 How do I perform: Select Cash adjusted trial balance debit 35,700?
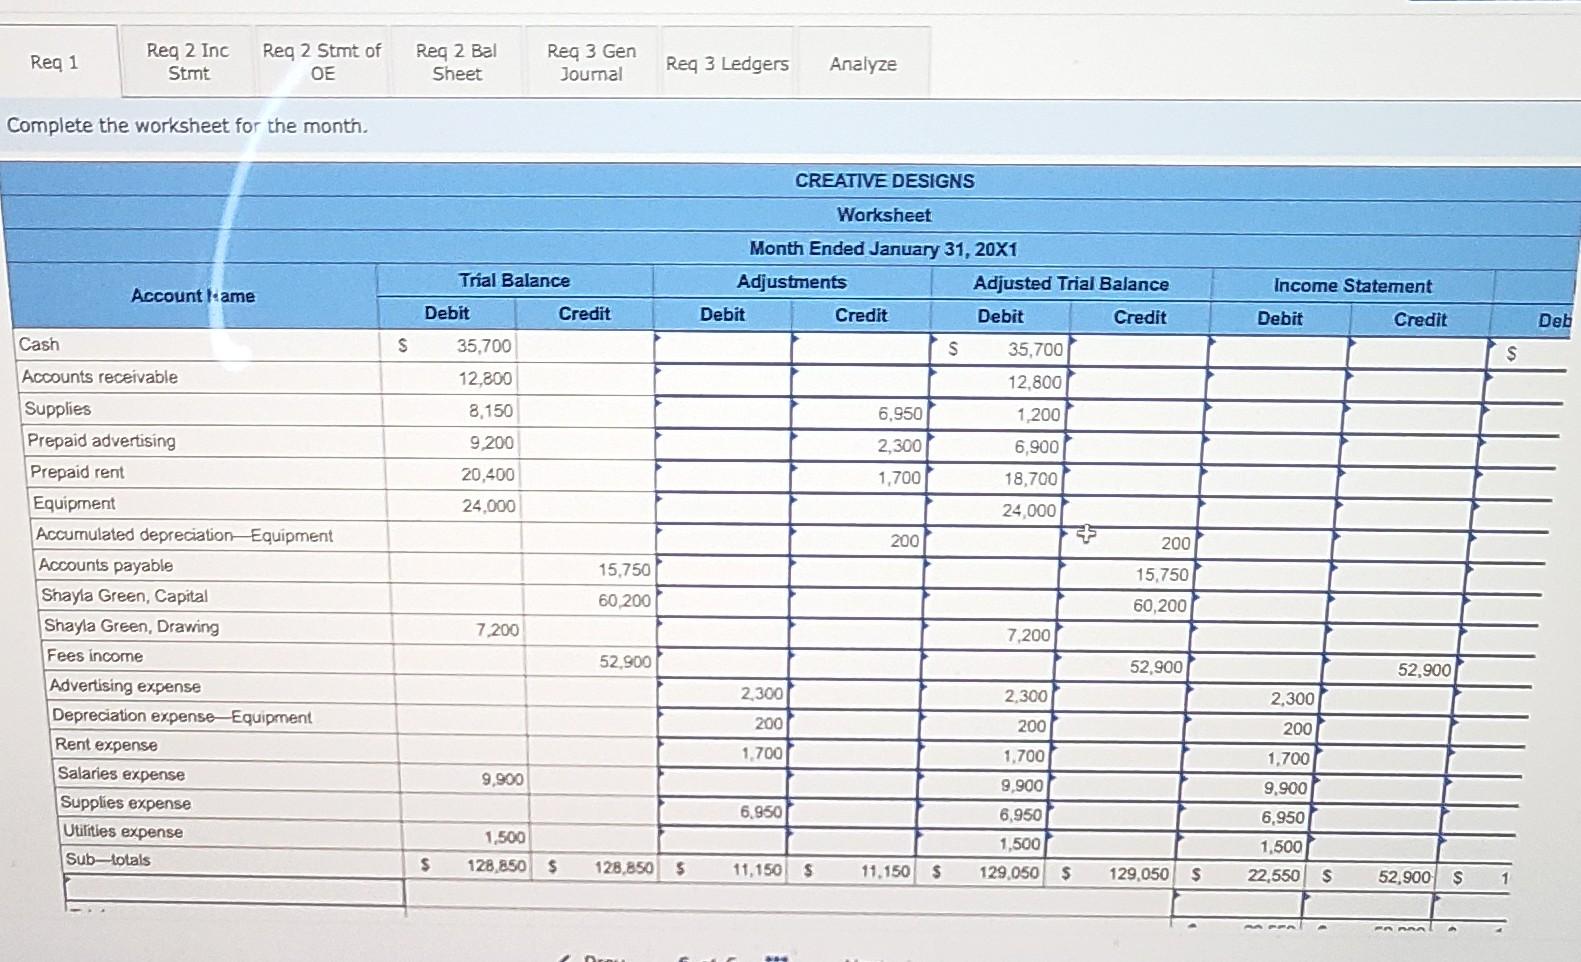[1000, 349]
